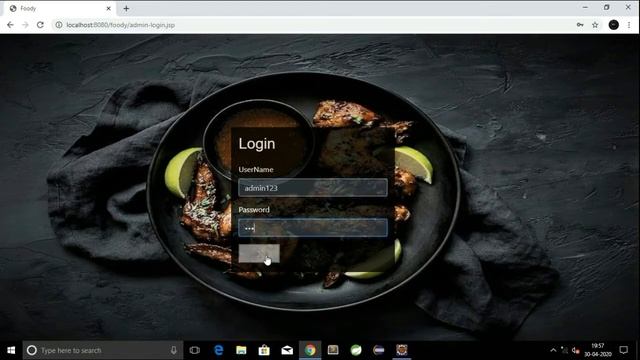Open site information icon in address bar
640x360 pixels.
pyautogui.click(x=59, y=25)
